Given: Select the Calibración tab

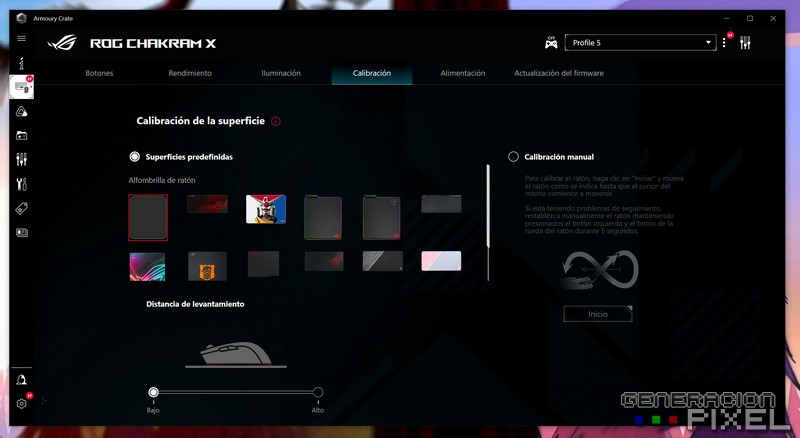Looking at the screenshot, I should click(x=371, y=74).
